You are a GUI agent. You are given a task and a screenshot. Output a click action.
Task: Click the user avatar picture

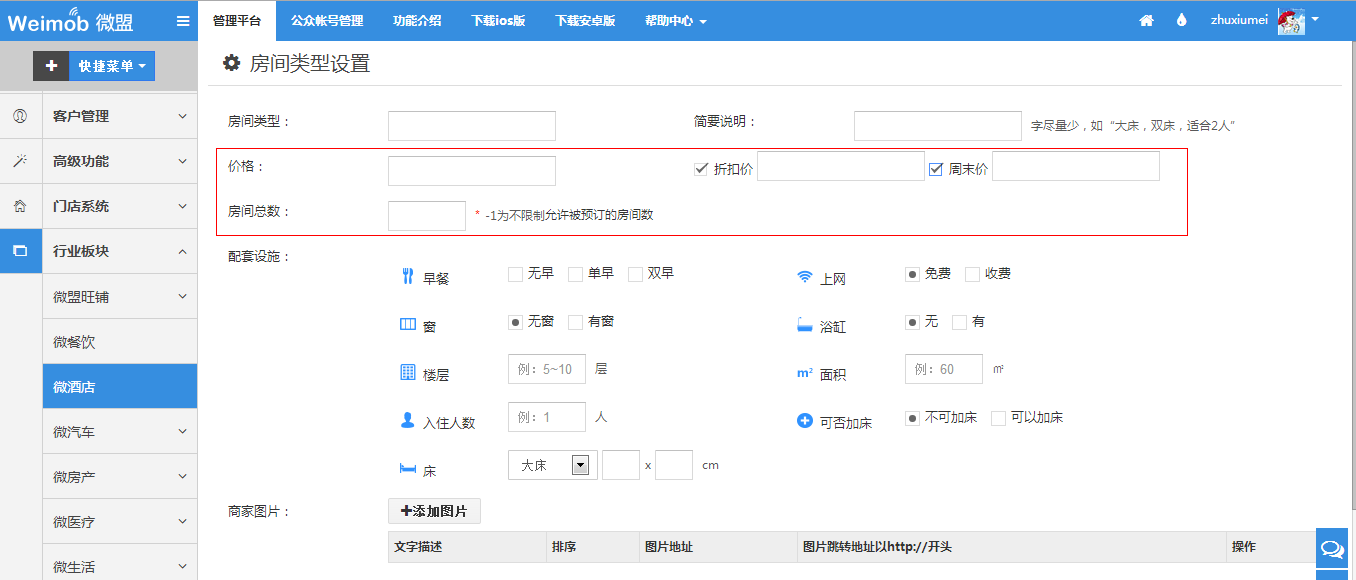point(1291,20)
